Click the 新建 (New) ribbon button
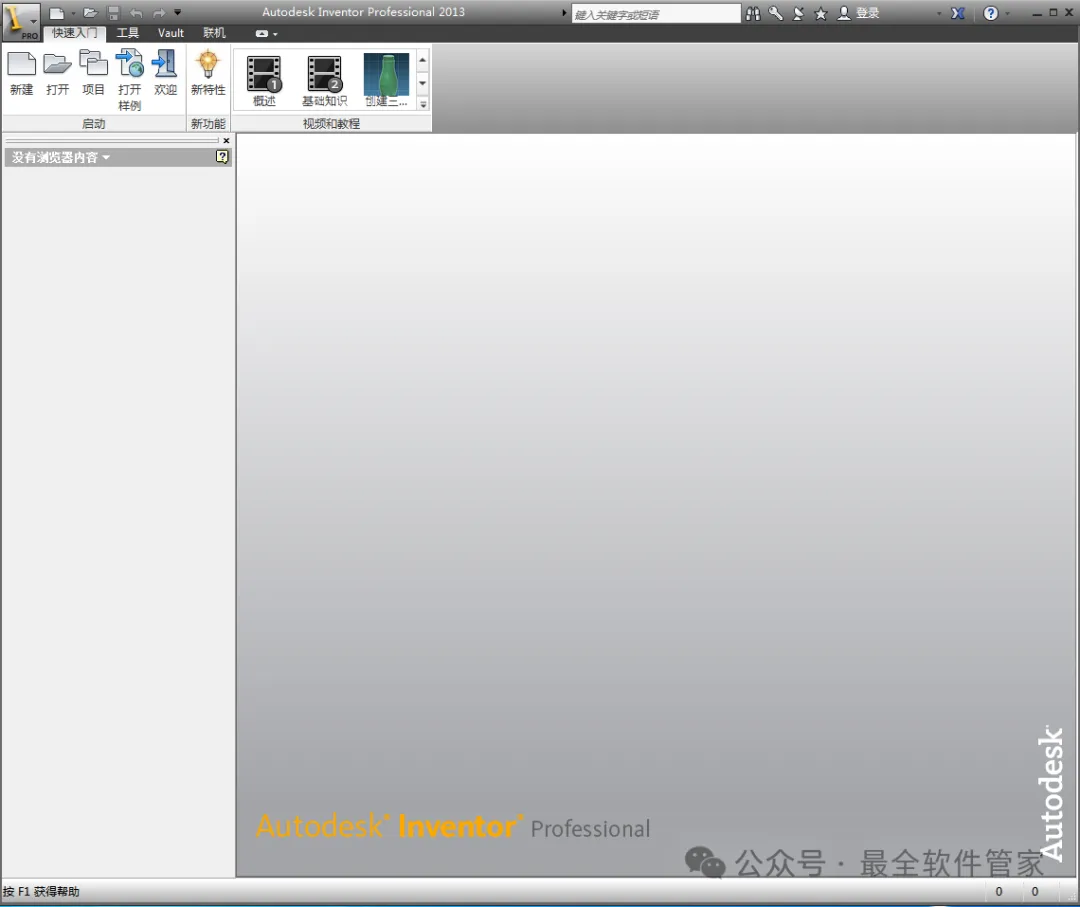This screenshot has height=907, width=1080. [x=21, y=74]
